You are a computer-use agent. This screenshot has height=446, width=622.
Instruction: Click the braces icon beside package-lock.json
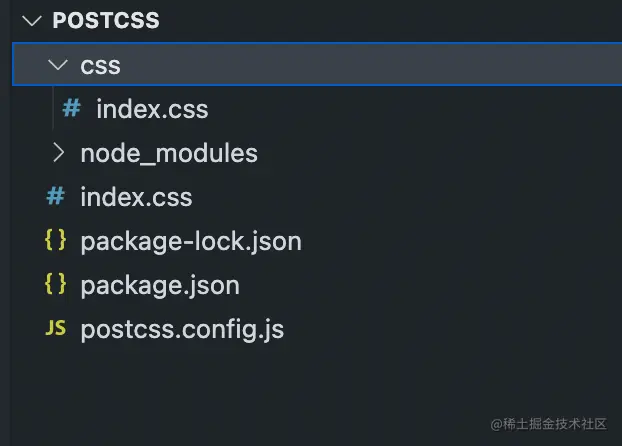[x=55, y=241]
